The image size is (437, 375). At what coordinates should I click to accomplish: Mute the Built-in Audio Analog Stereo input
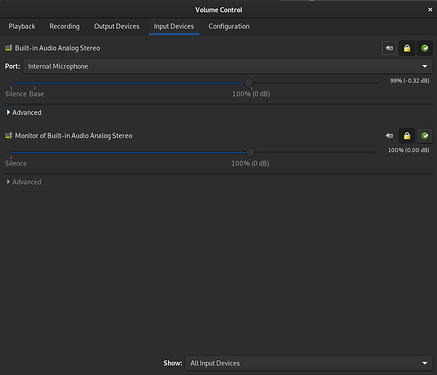pyautogui.click(x=389, y=48)
